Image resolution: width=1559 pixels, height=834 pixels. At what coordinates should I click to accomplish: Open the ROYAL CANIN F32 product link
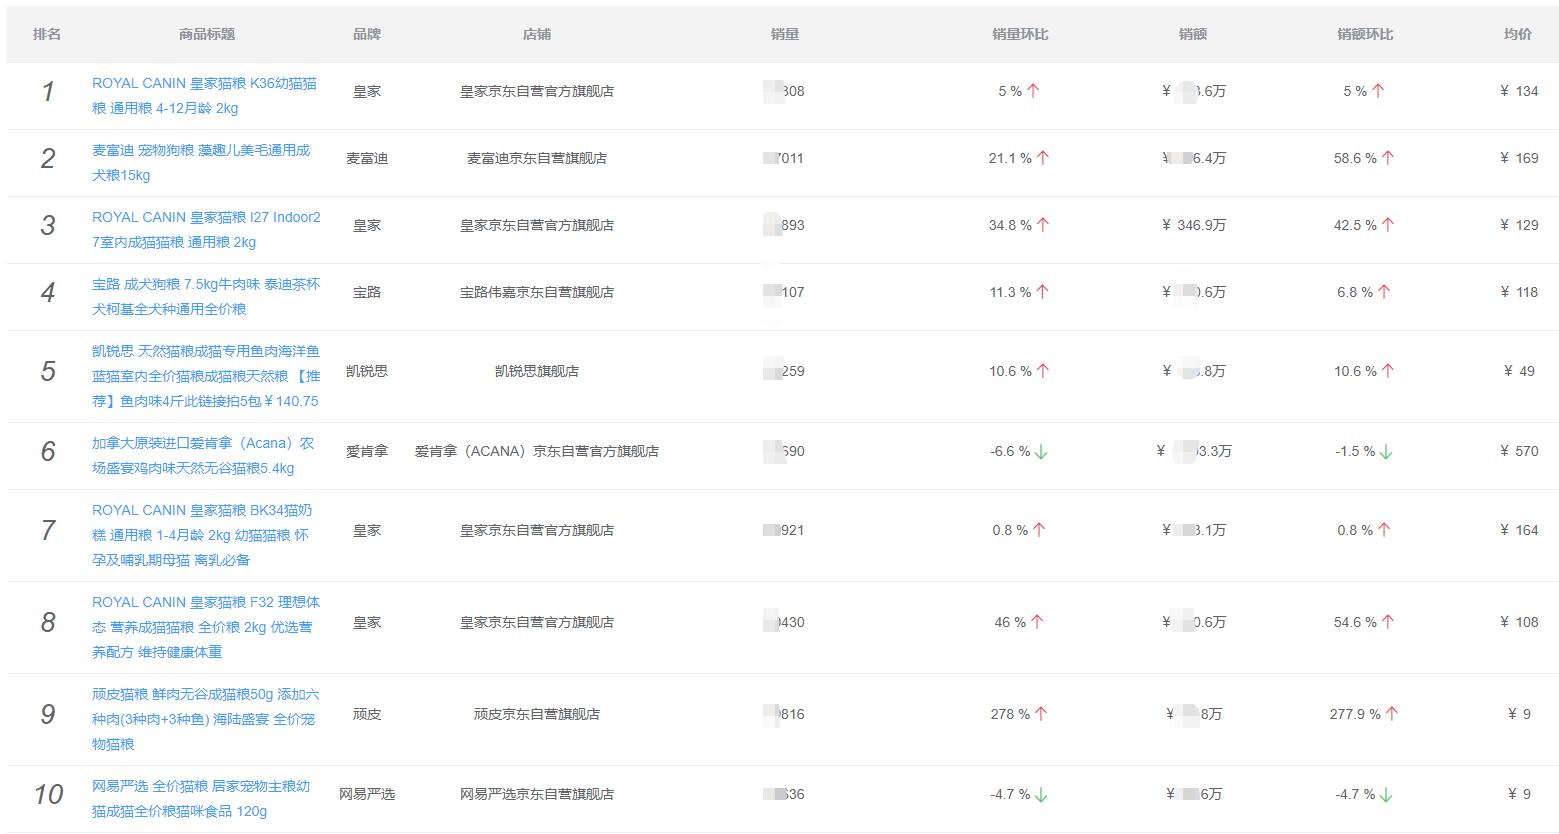206,627
